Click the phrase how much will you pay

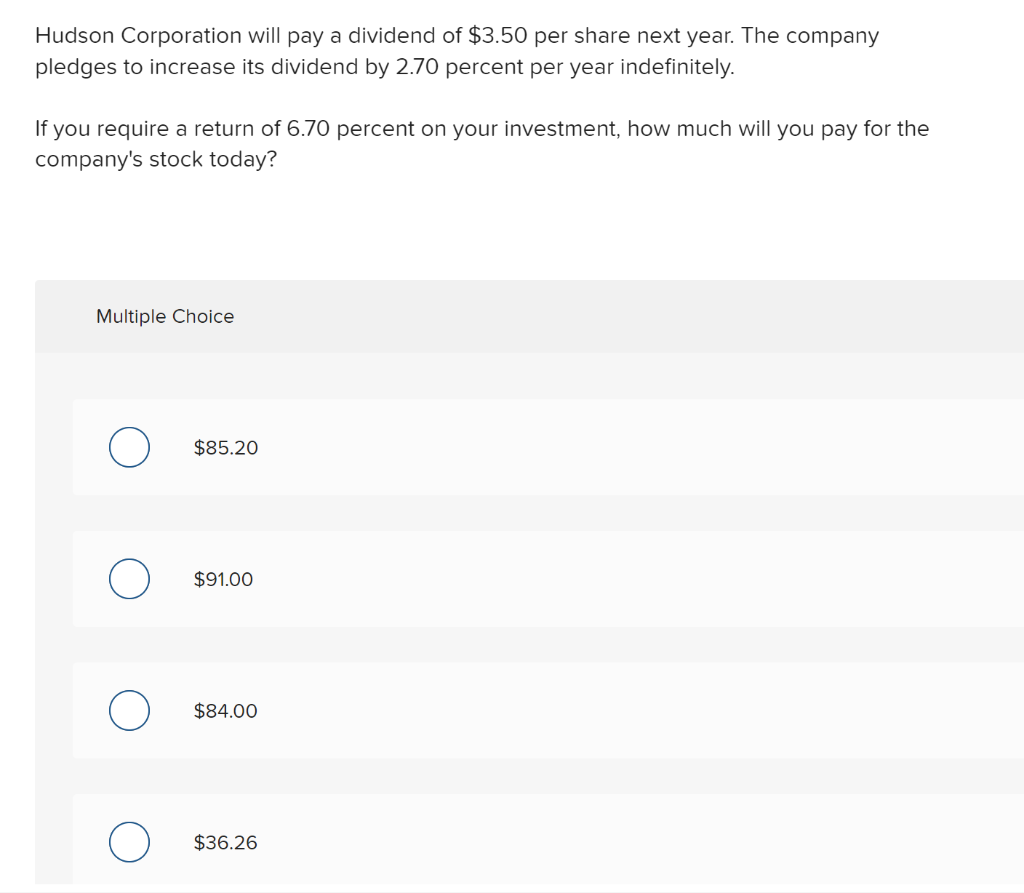click(x=737, y=129)
